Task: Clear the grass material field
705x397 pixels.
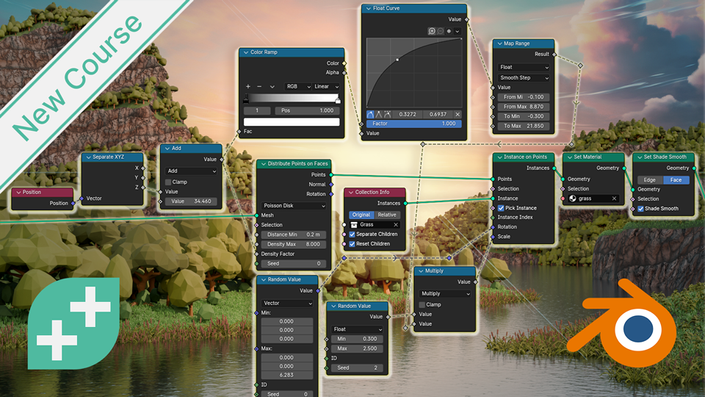Action: tap(614, 198)
